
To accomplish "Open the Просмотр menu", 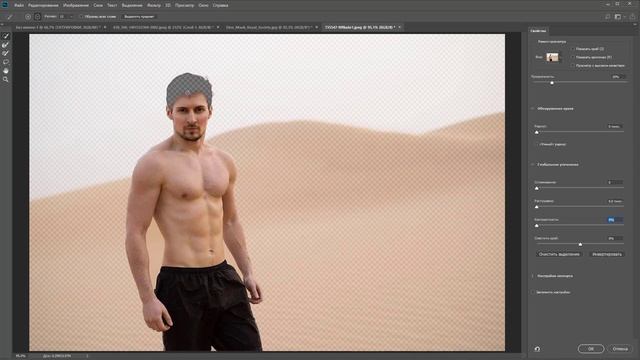I will pos(184,5).
